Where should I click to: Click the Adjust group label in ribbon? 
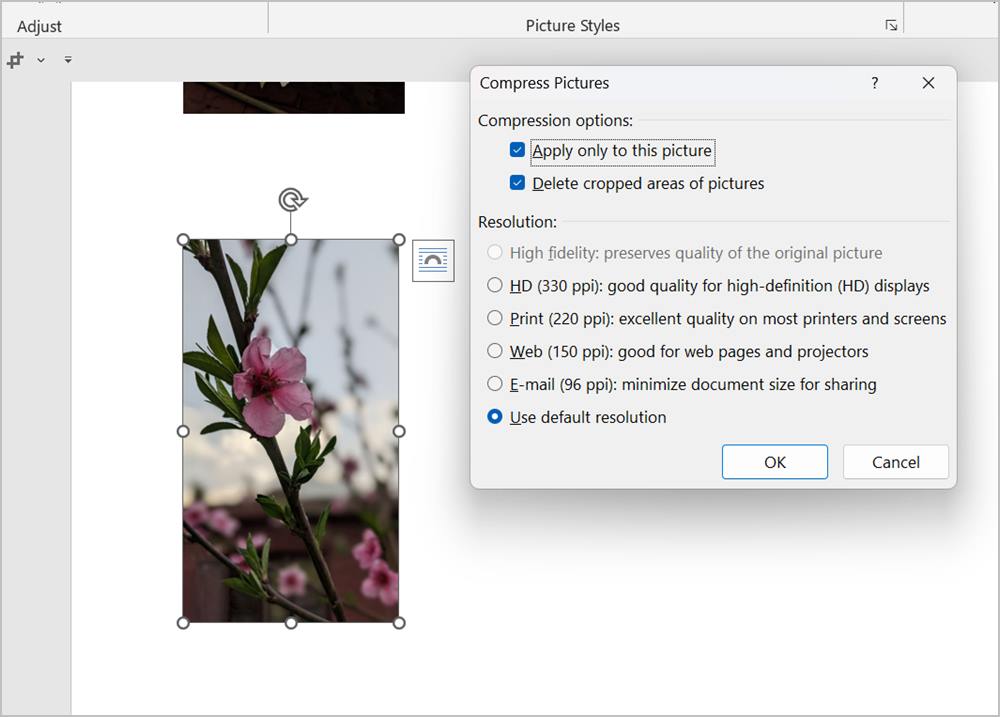pyautogui.click(x=40, y=26)
